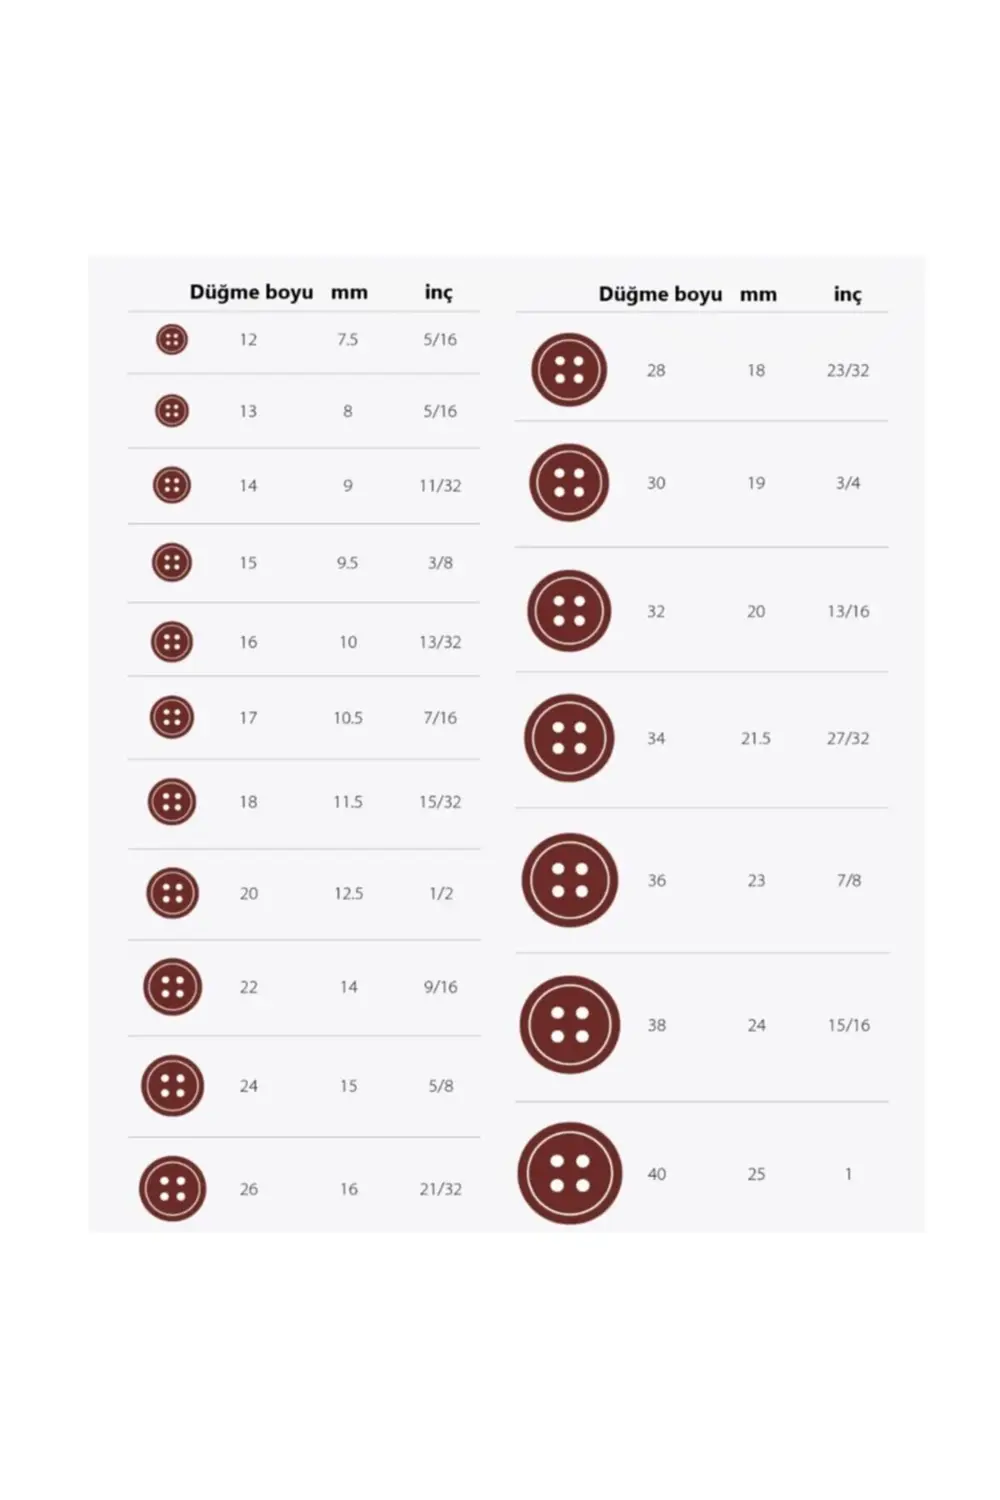Image resolution: width=1000 pixels, height=1500 pixels.
Task: Click the 15/16 inch value
Action: pos(848,1025)
